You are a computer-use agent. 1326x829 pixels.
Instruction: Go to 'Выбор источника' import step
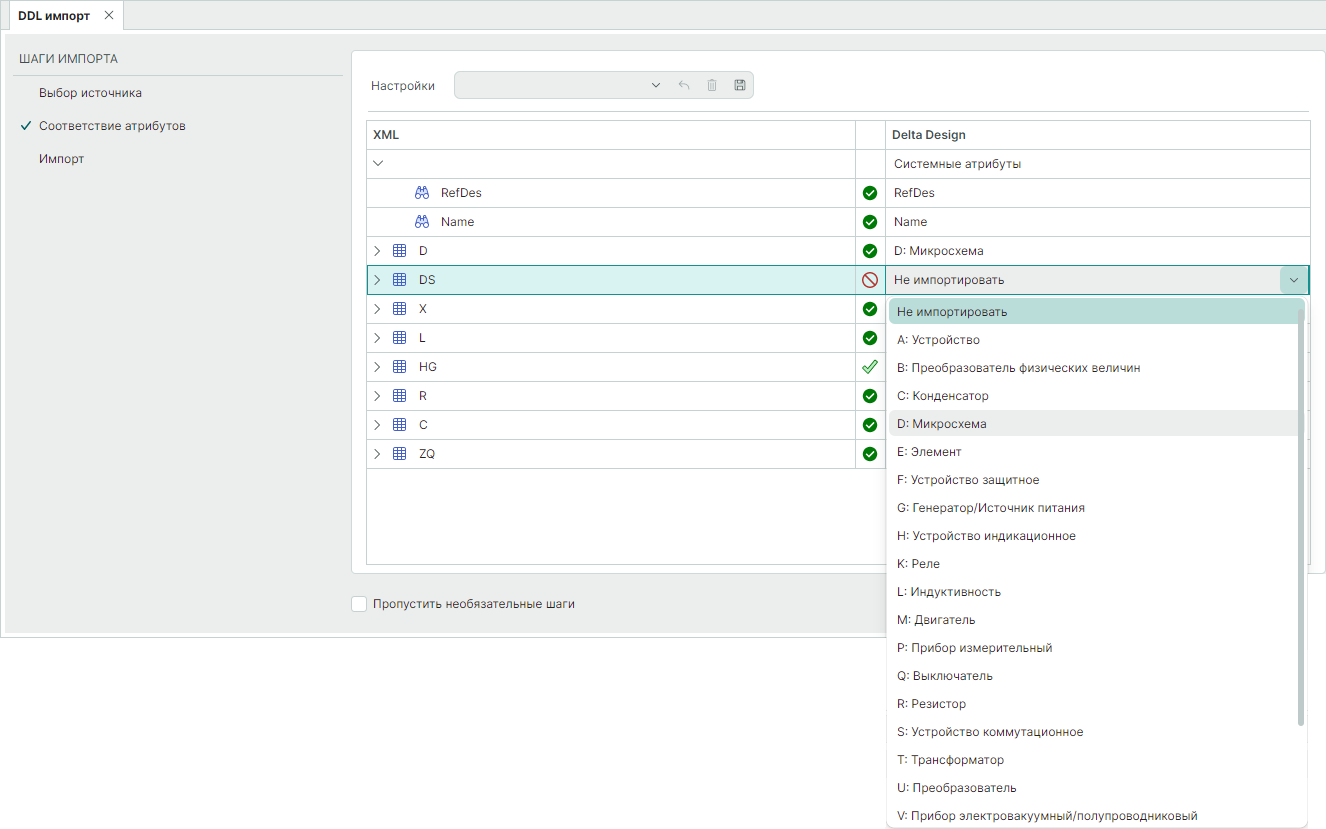point(90,93)
